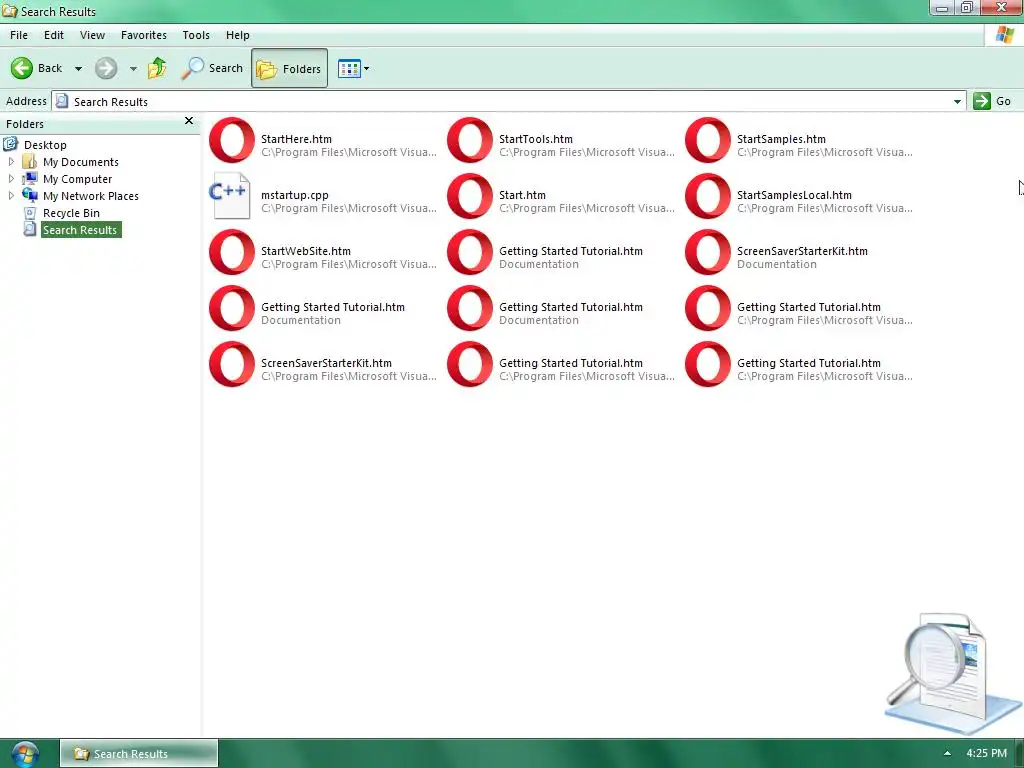
Task: Click the Search Results title bar icon
Action: 10,11
